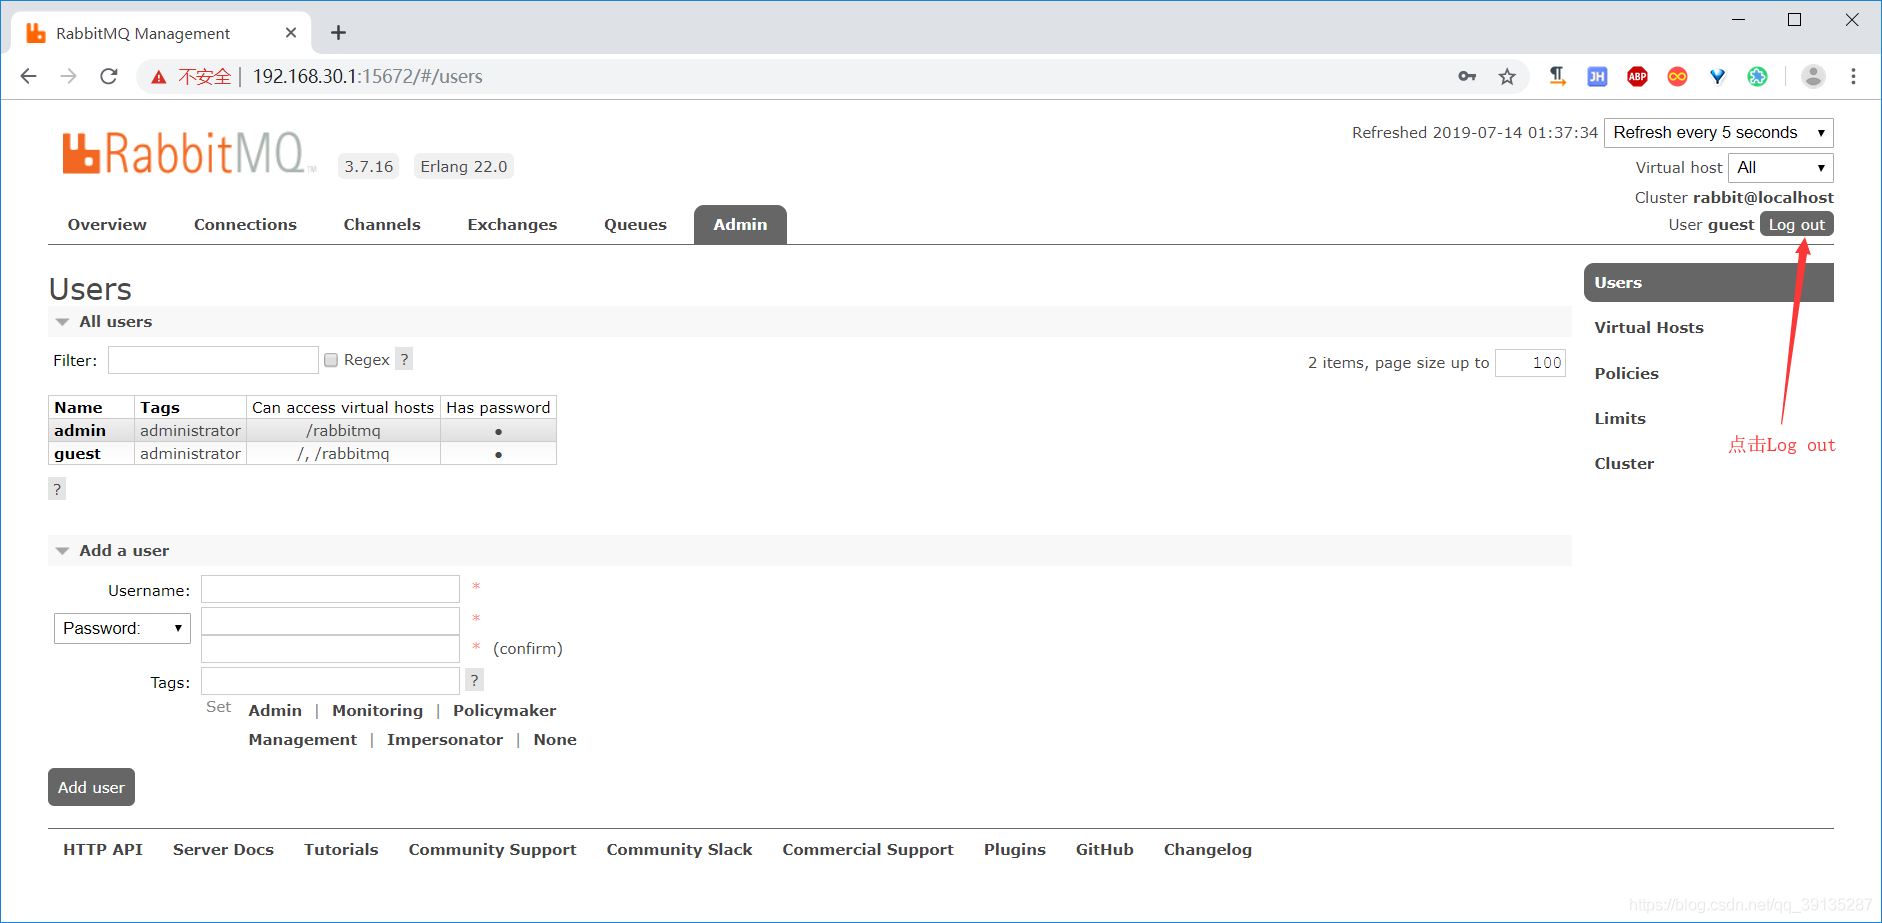The height and width of the screenshot is (923, 1882).
Task: Click the browser forward arrow
Action: point(68,76)
